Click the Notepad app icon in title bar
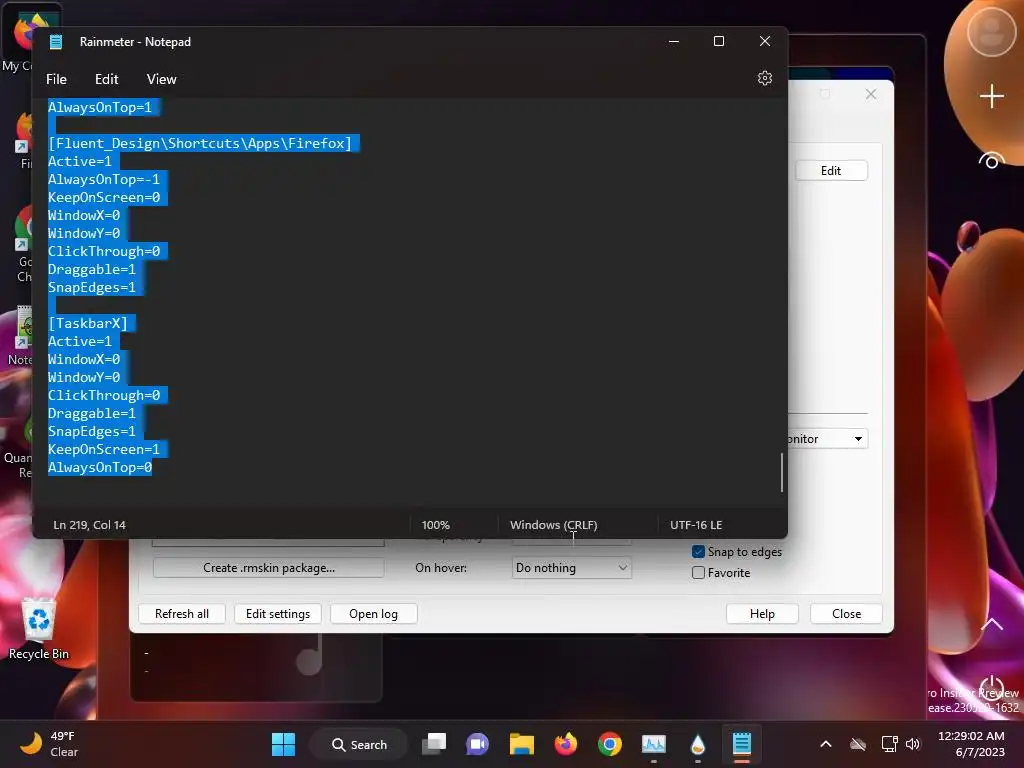1024x768 pixels. 56,42
